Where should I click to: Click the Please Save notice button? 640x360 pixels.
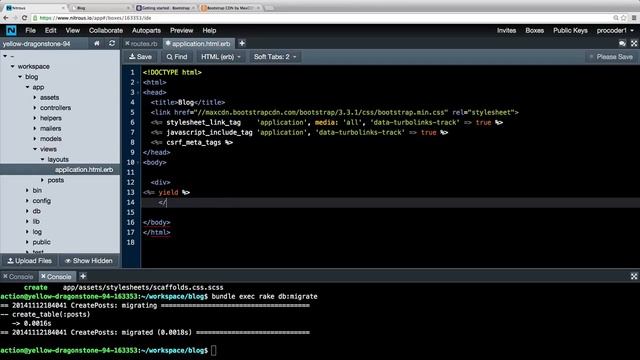(611, 57)
